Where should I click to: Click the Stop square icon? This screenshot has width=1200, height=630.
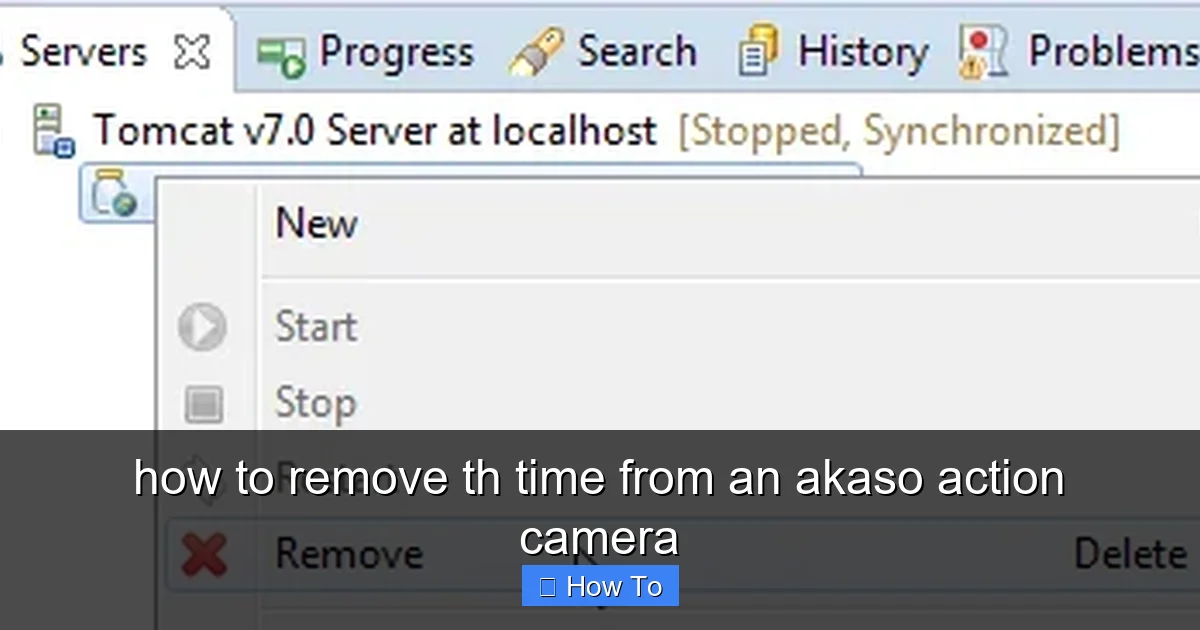[x=203, y=404]
